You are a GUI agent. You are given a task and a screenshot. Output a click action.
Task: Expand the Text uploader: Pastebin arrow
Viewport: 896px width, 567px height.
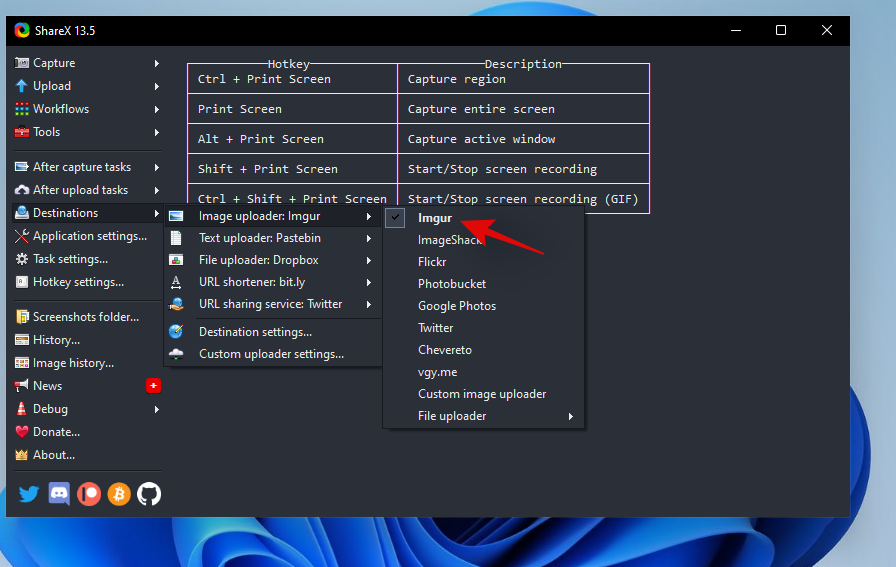(x=369, y=238)
